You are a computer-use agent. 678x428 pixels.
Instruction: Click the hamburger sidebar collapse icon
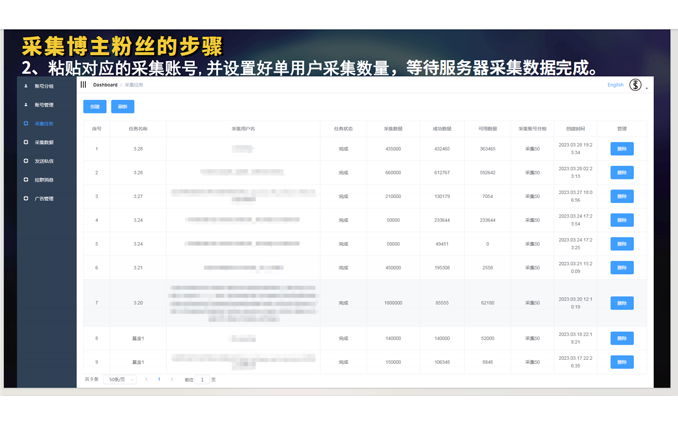pos(83,85)
